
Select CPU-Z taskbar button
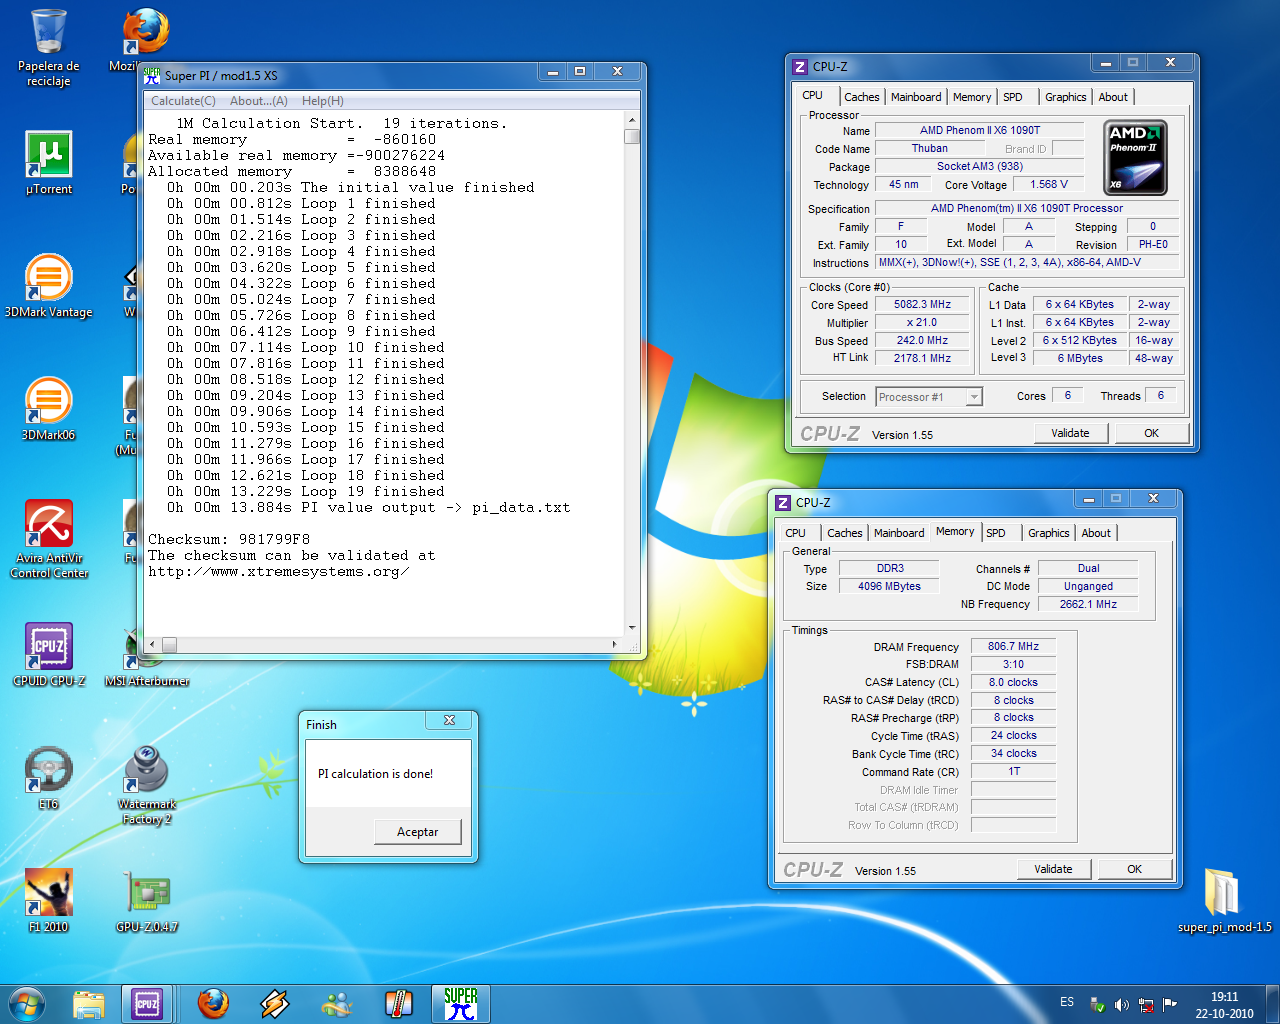[x=147, y=1003]
